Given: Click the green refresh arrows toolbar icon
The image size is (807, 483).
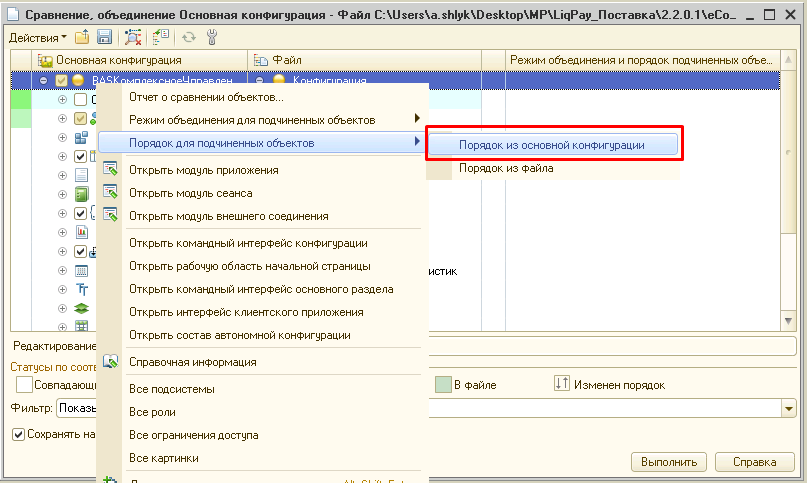Looking at the screenshot, I should [x=189, y=37].
